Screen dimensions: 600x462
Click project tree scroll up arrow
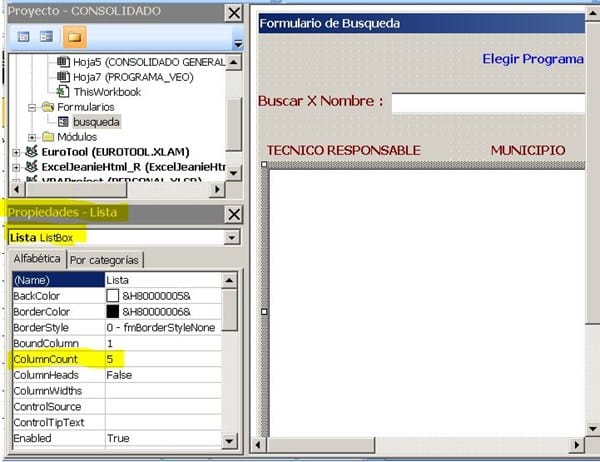234,62
